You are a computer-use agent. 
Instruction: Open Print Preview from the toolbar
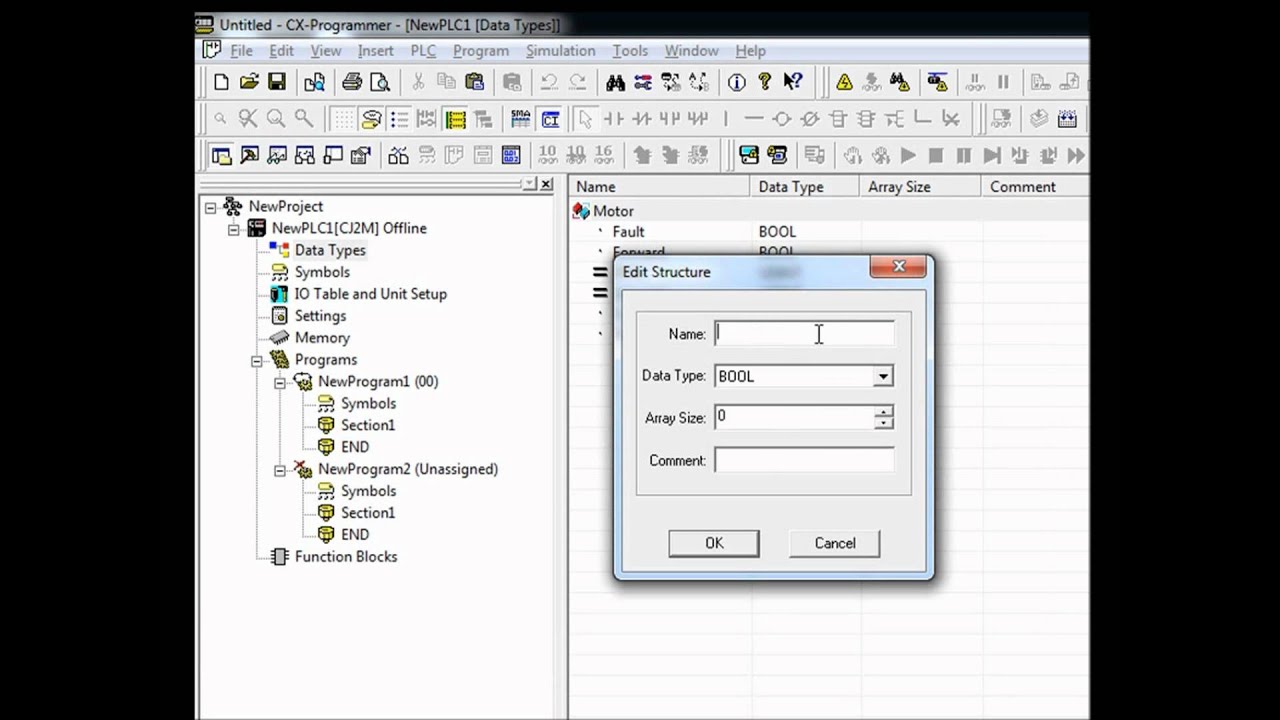(x=380, y=82)
